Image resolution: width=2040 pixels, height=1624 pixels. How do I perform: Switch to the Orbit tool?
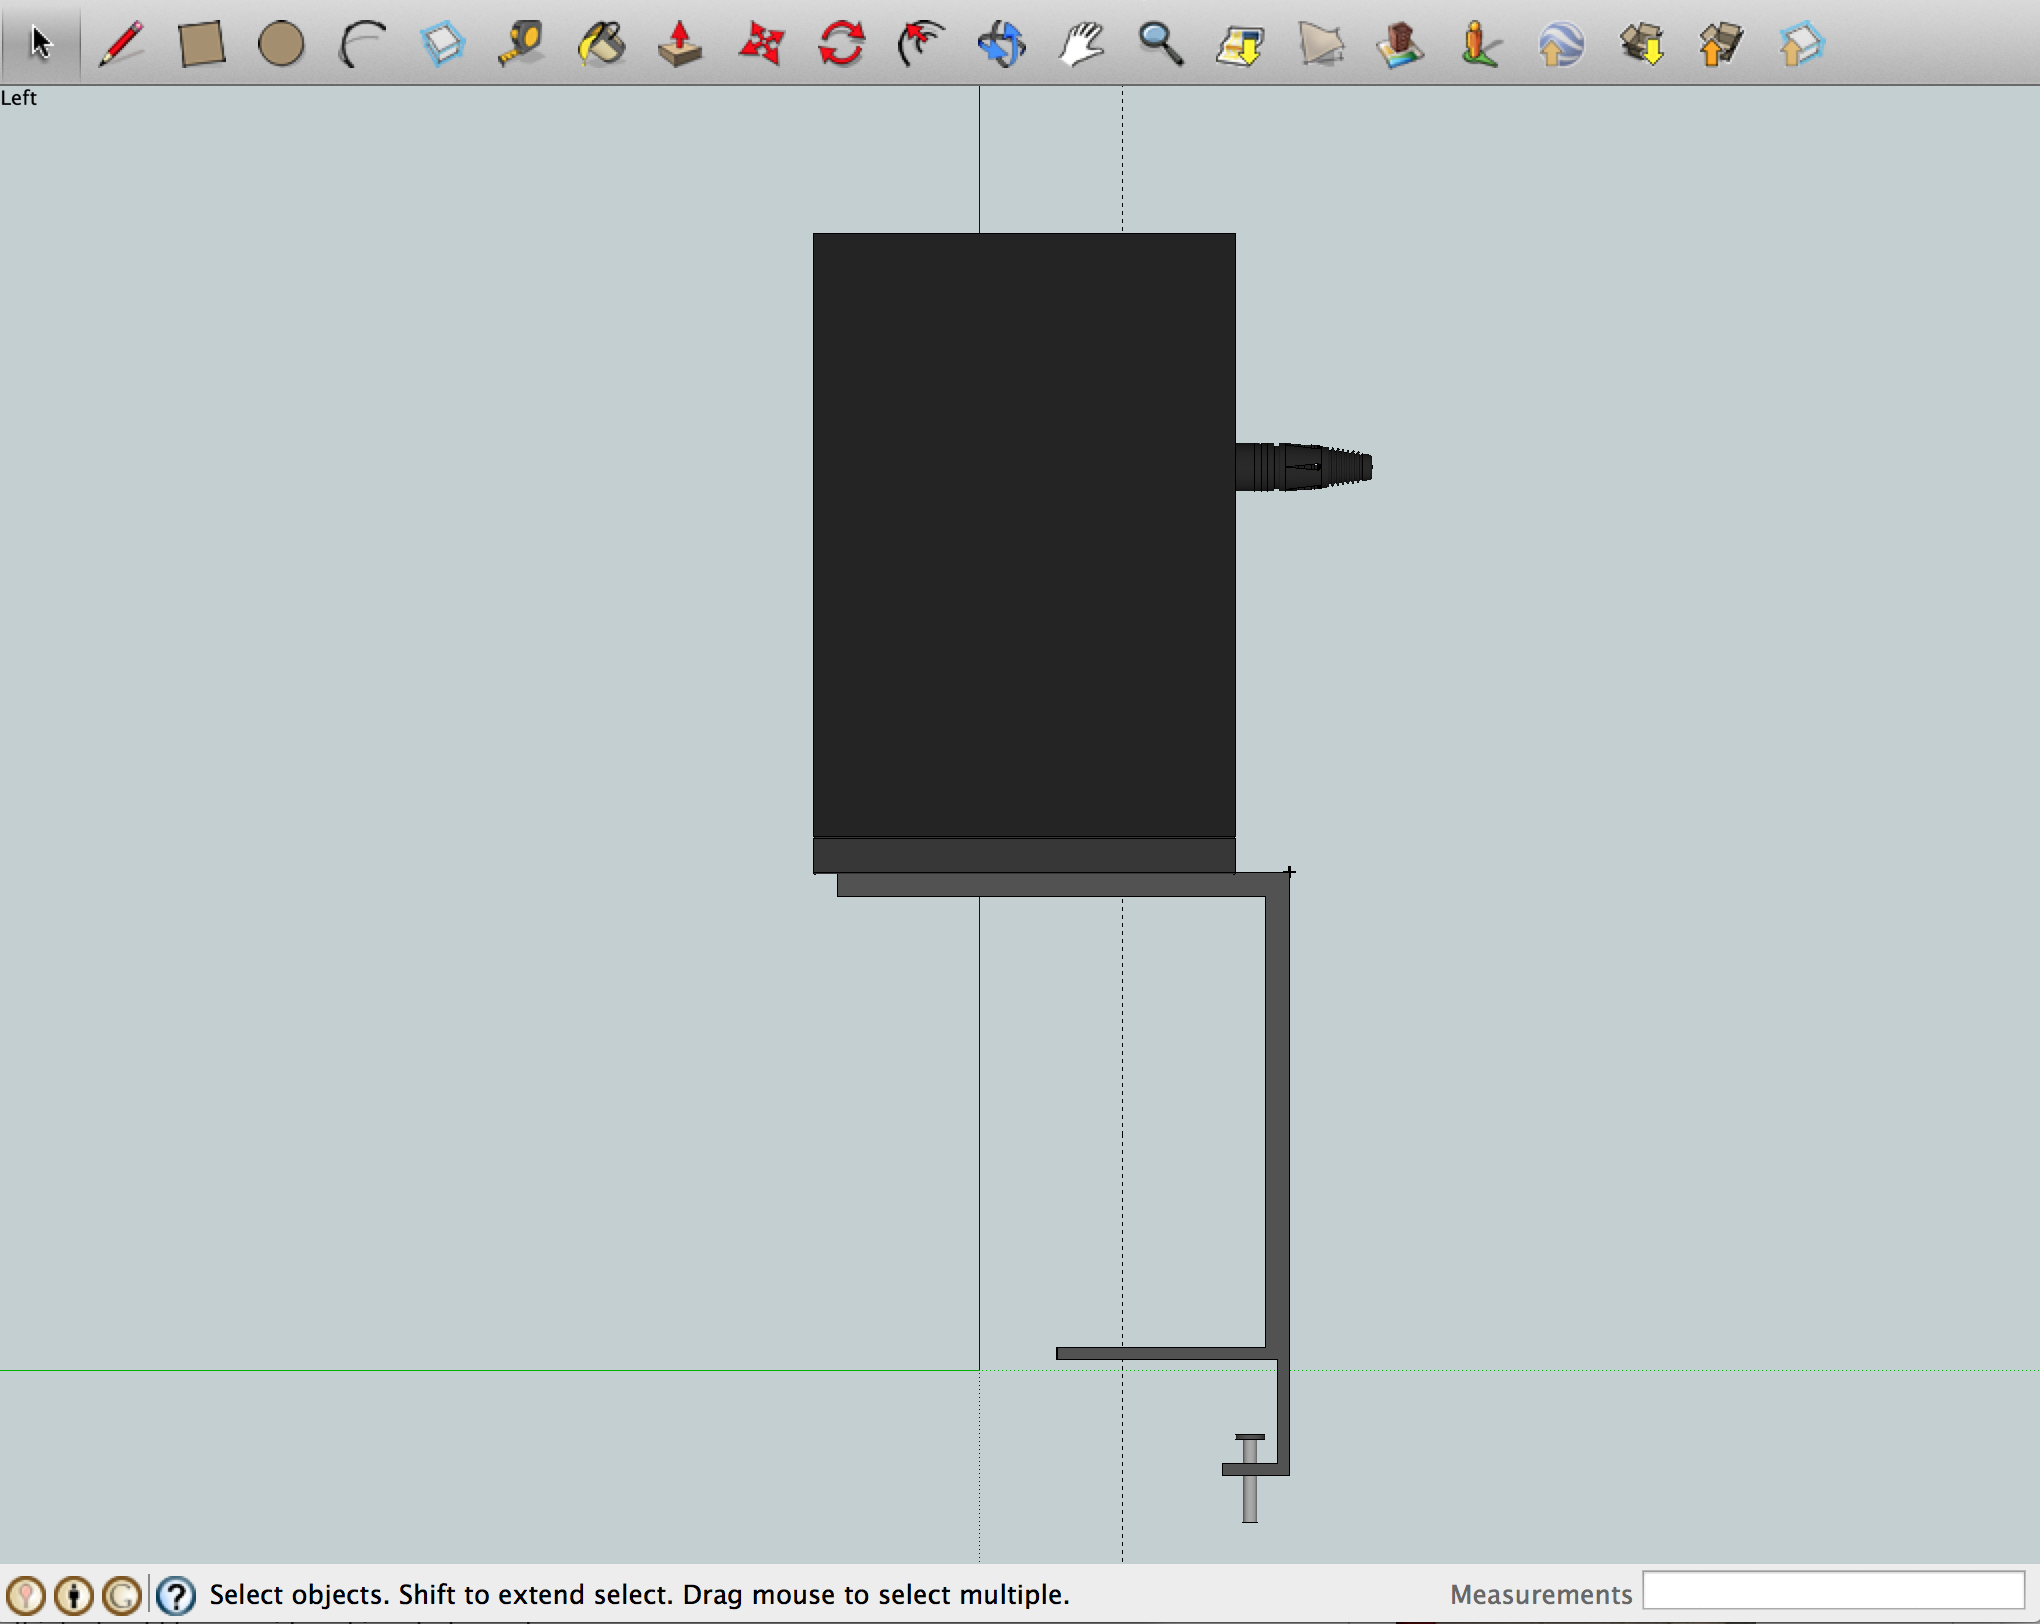pyautogui.click(x=1001, y=44)
